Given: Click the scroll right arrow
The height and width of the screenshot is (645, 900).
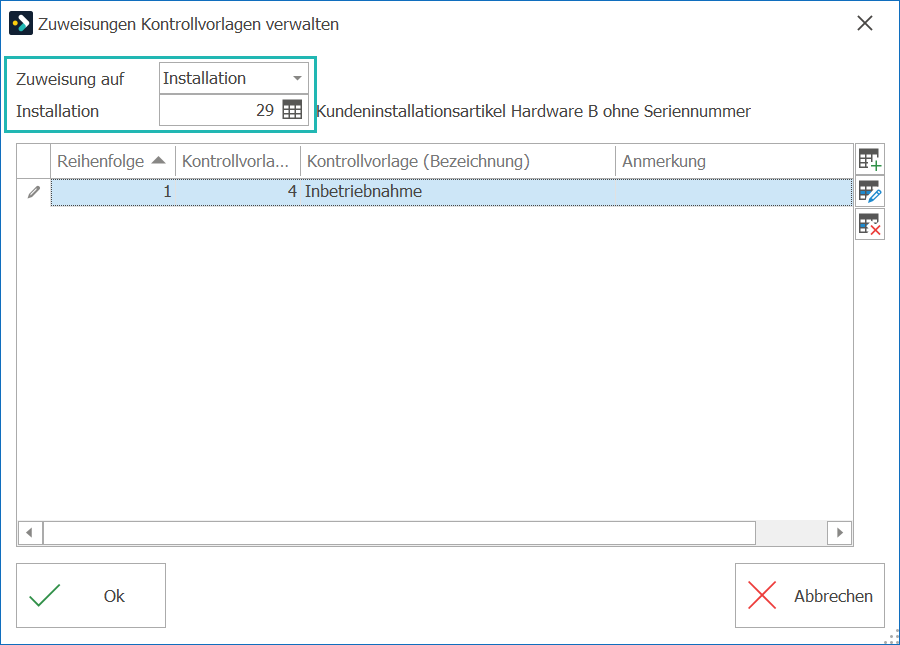Looking at the screenshot, I should pos(840,533).
